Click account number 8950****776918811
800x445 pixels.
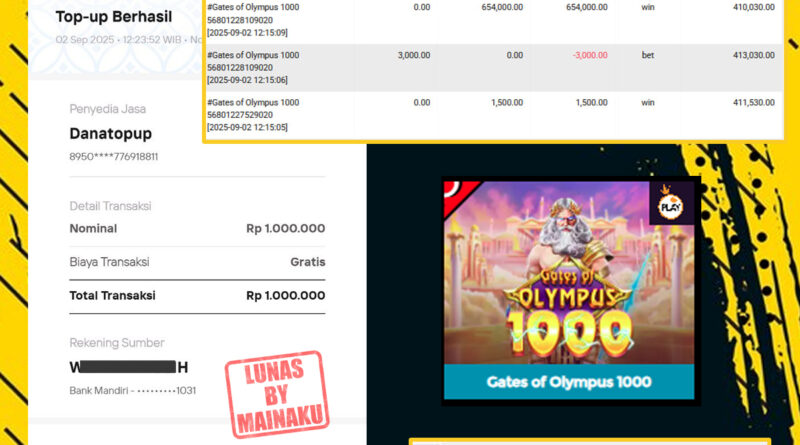(114, 157)
